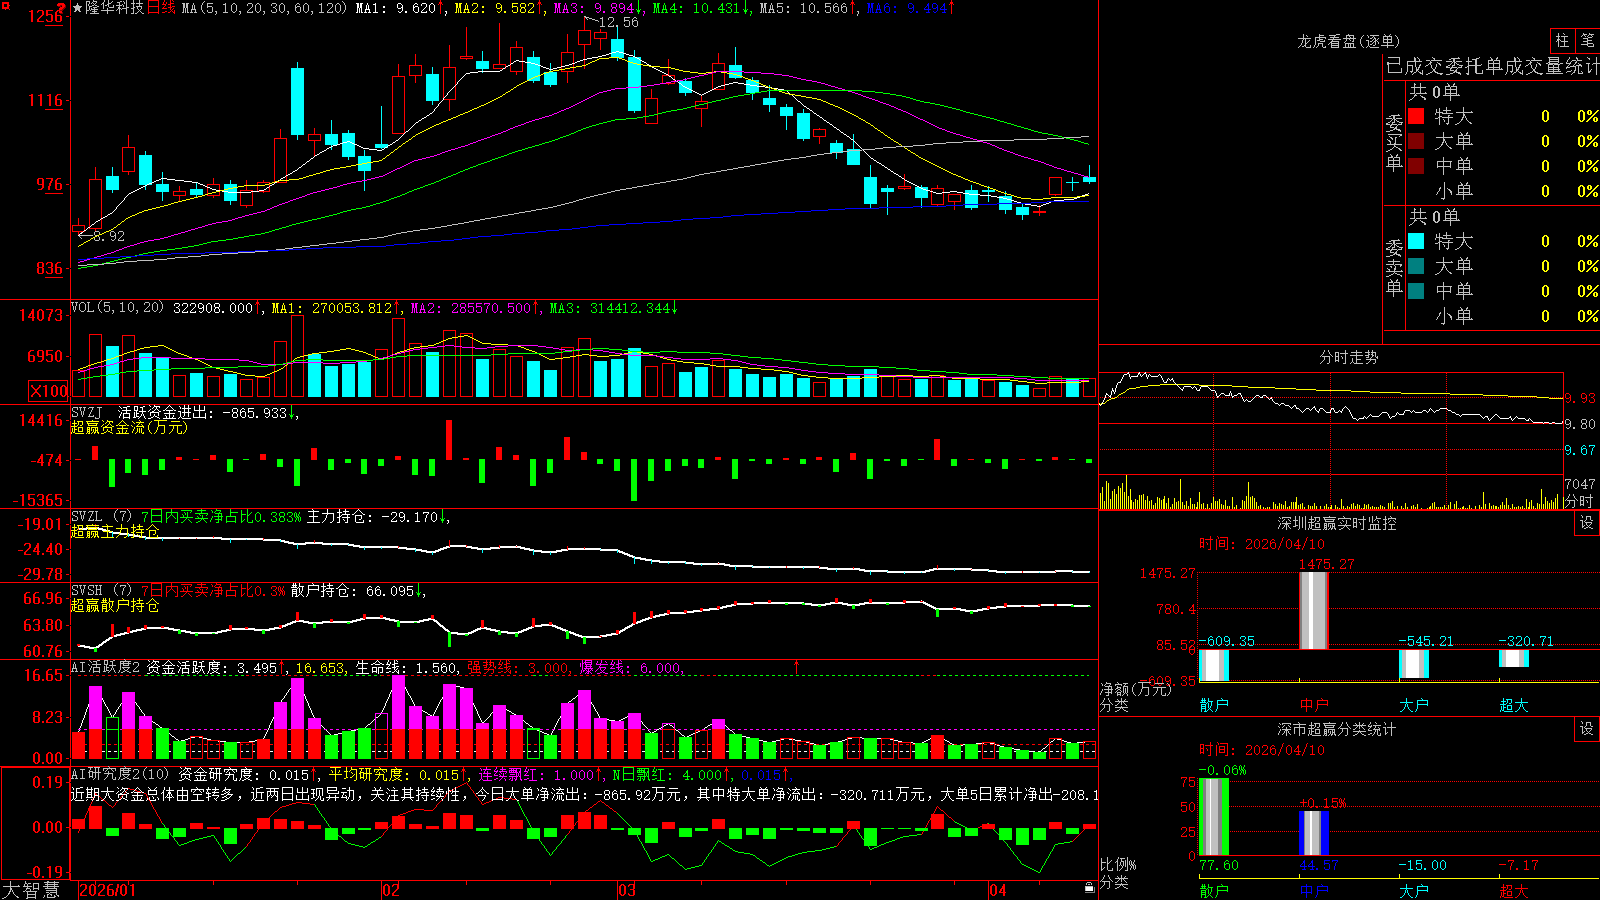
Task: Click the small red square icon in the top-left corner
Action: point(5,5)
